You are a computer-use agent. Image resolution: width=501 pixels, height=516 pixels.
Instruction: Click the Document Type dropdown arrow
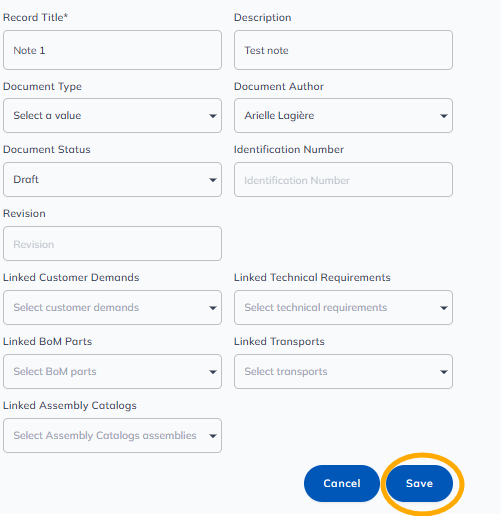click(x=213, y=116)
